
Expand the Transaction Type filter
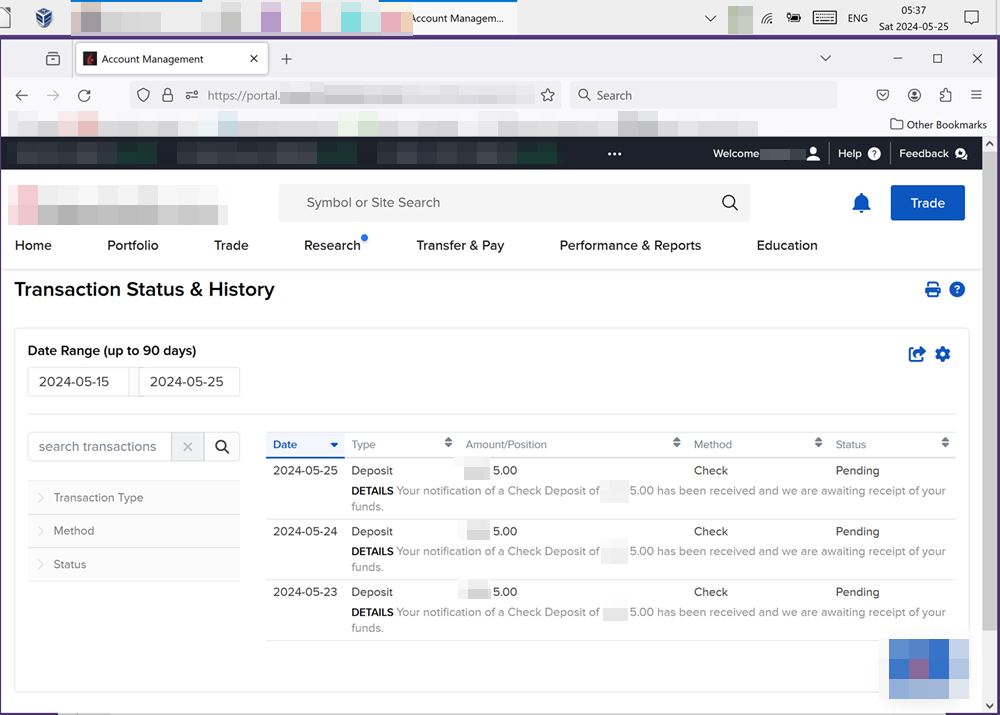pyautogui.click(x=134, y=498)
